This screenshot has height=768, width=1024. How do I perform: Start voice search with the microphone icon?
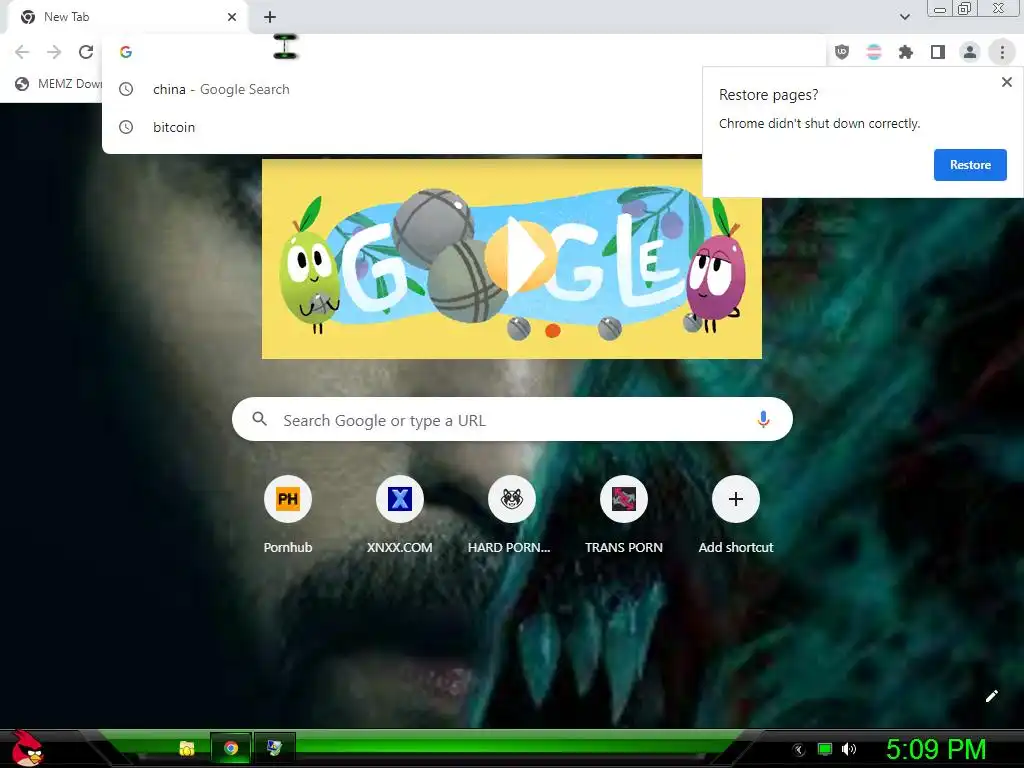coord(763,419)
